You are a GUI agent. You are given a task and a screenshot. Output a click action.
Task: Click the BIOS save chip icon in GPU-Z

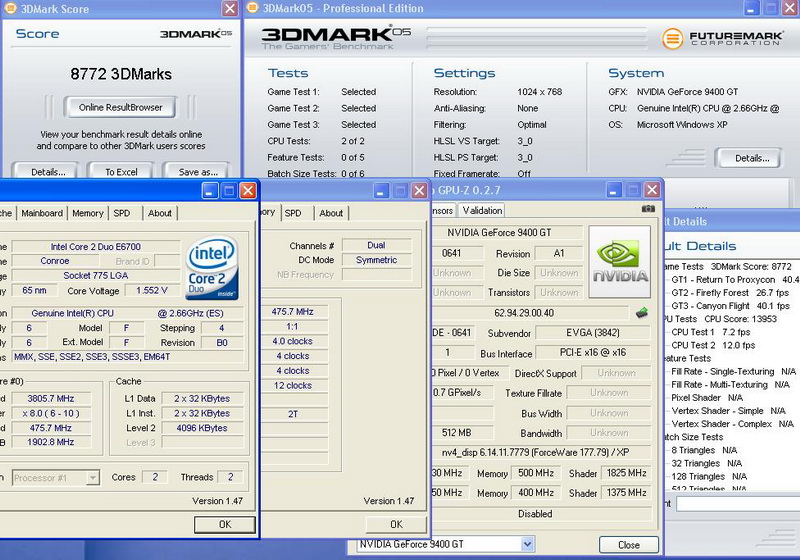click(642, 313)
